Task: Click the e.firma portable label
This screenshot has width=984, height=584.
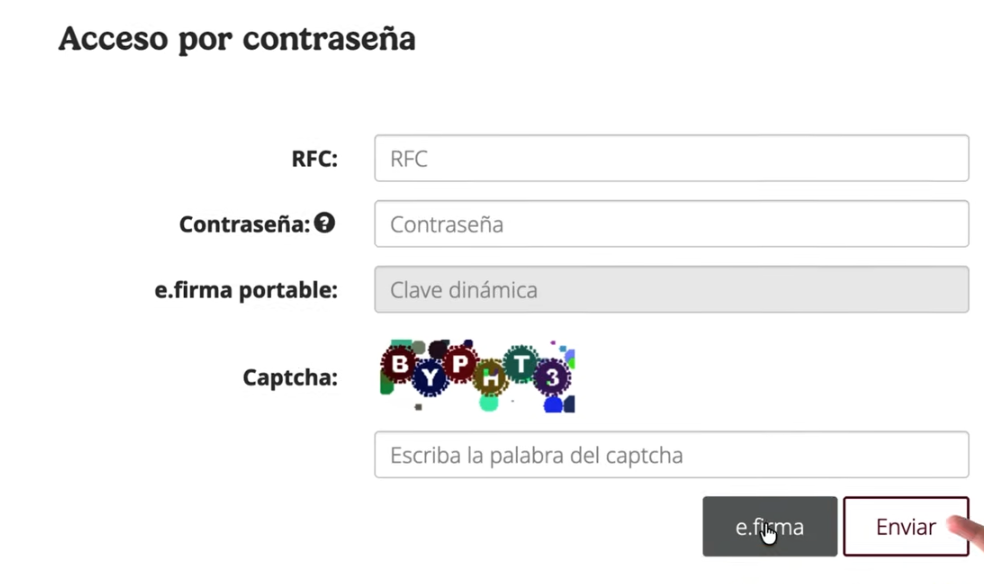Action: pos(246,290)
